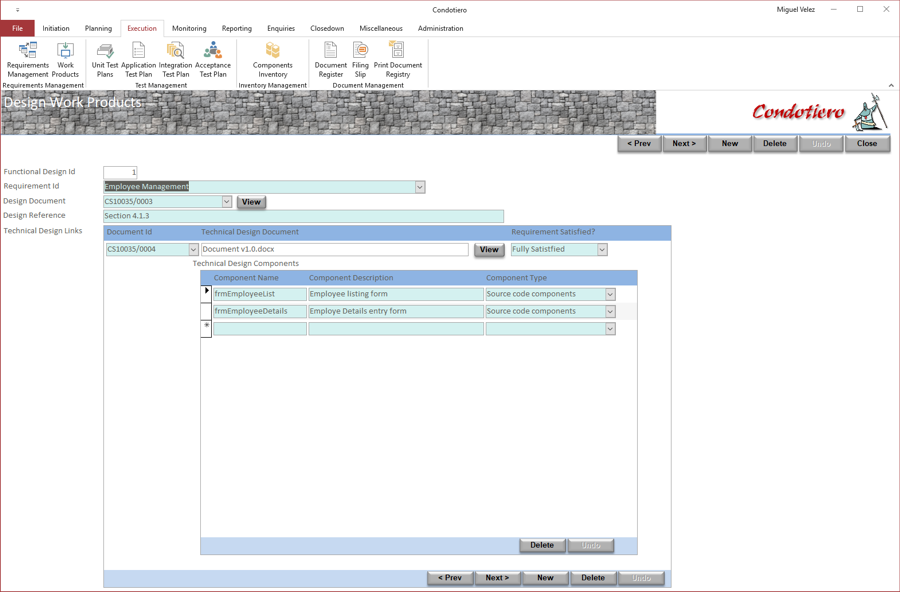Open the Document Register
Screen dimensions: 900x592
tap(331, 60)
